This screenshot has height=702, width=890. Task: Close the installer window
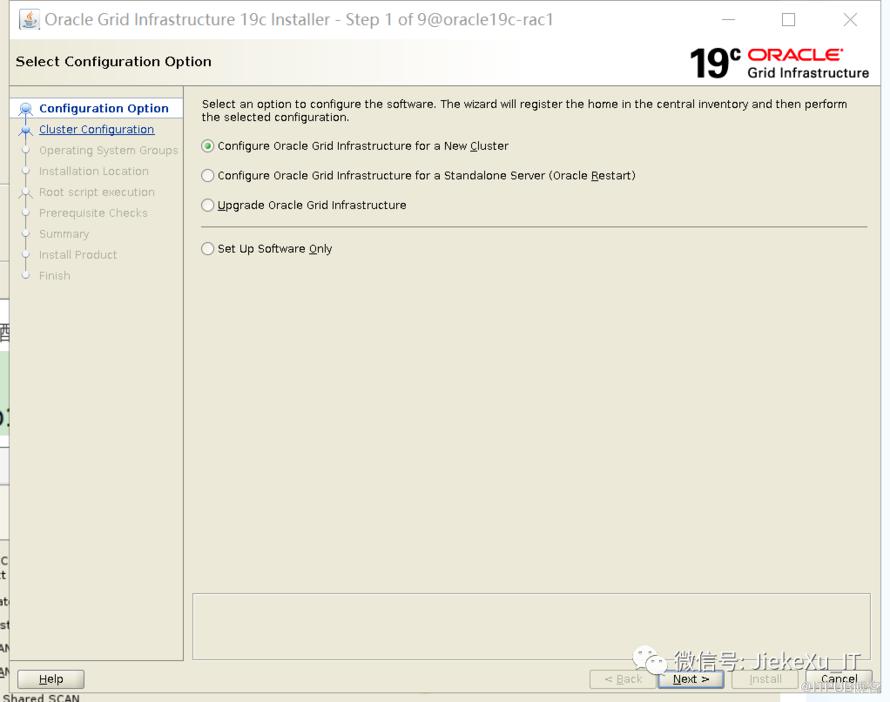[850, 20]
